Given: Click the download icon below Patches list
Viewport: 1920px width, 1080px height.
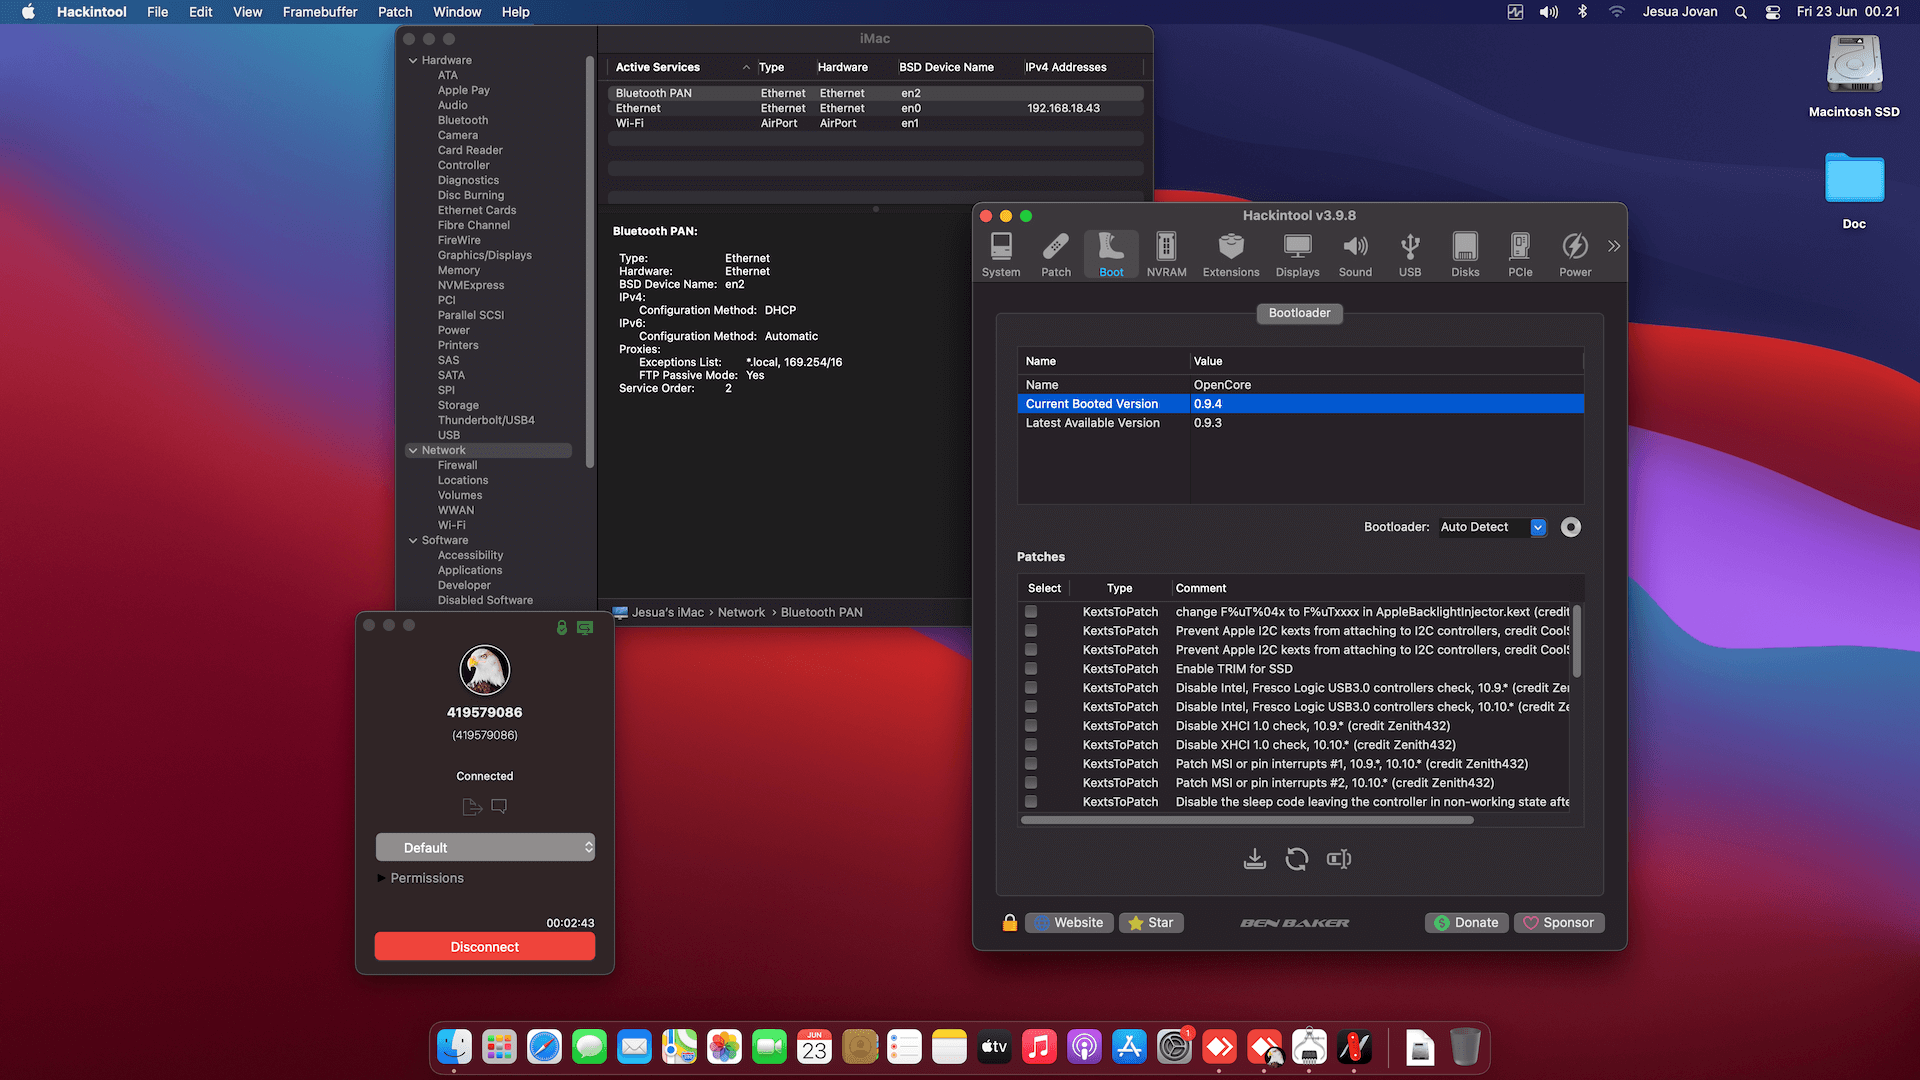Looking at the screenshot, I should point(1254,859).
